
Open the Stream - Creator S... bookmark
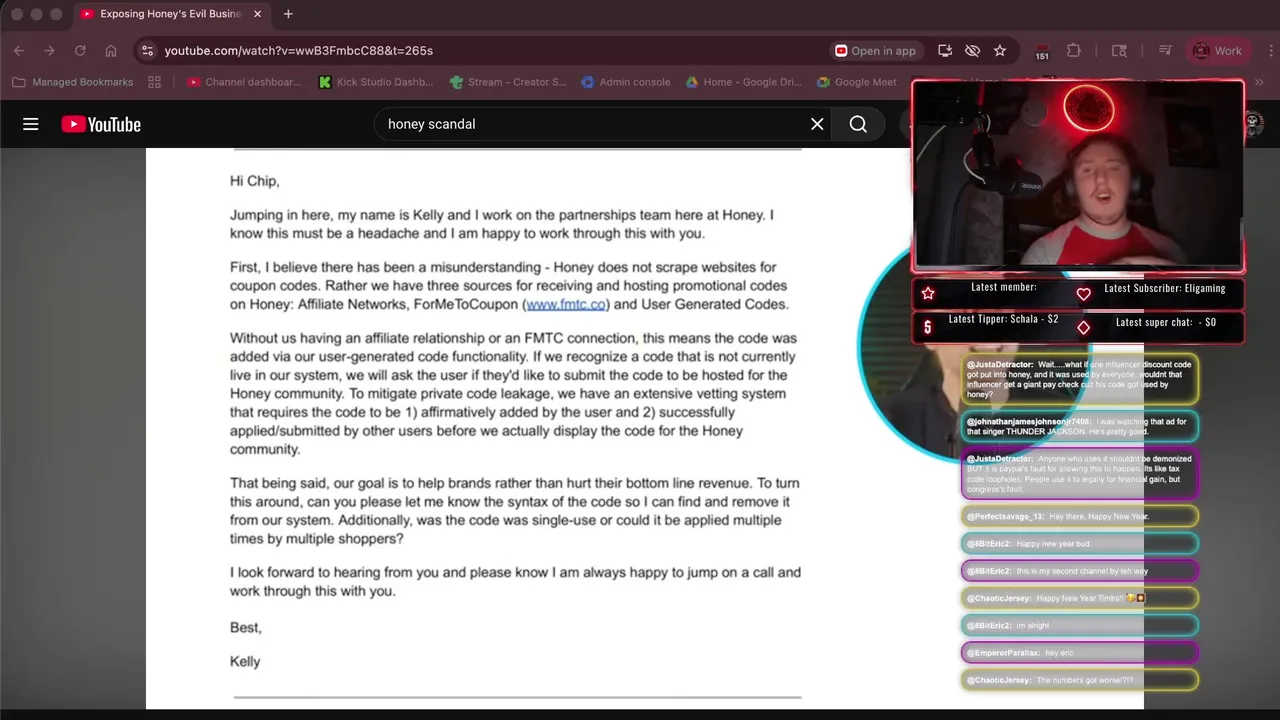[508, 82]
